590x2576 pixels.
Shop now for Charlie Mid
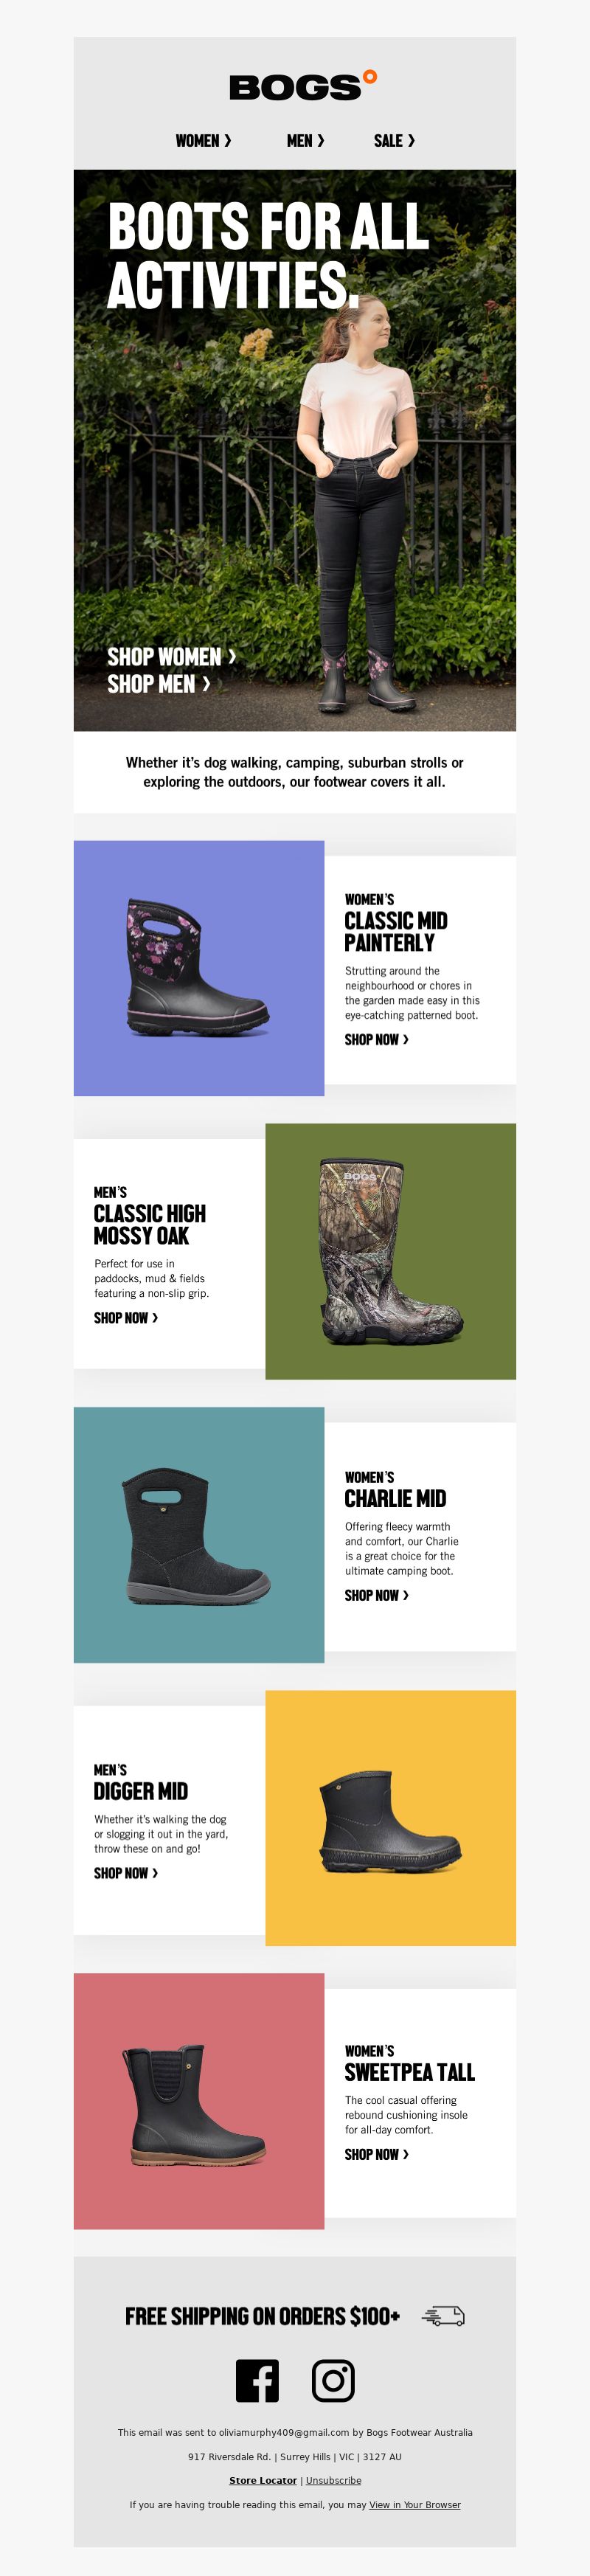(x=376, y=1595)
